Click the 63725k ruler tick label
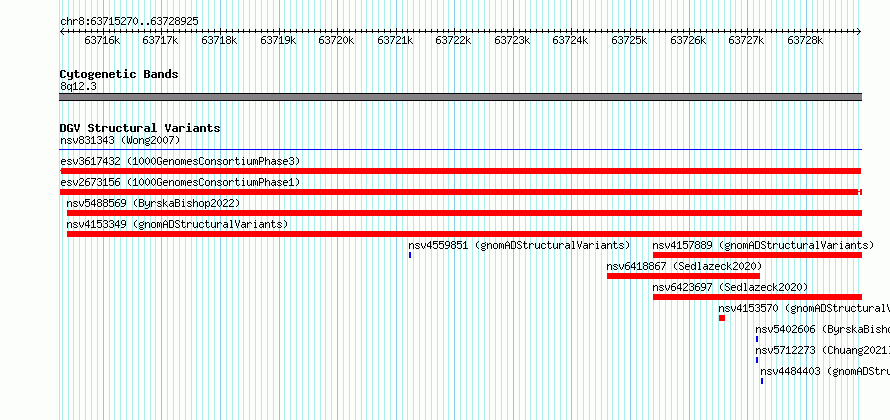Viewport: 890px width, 420px height. point(629,40)
